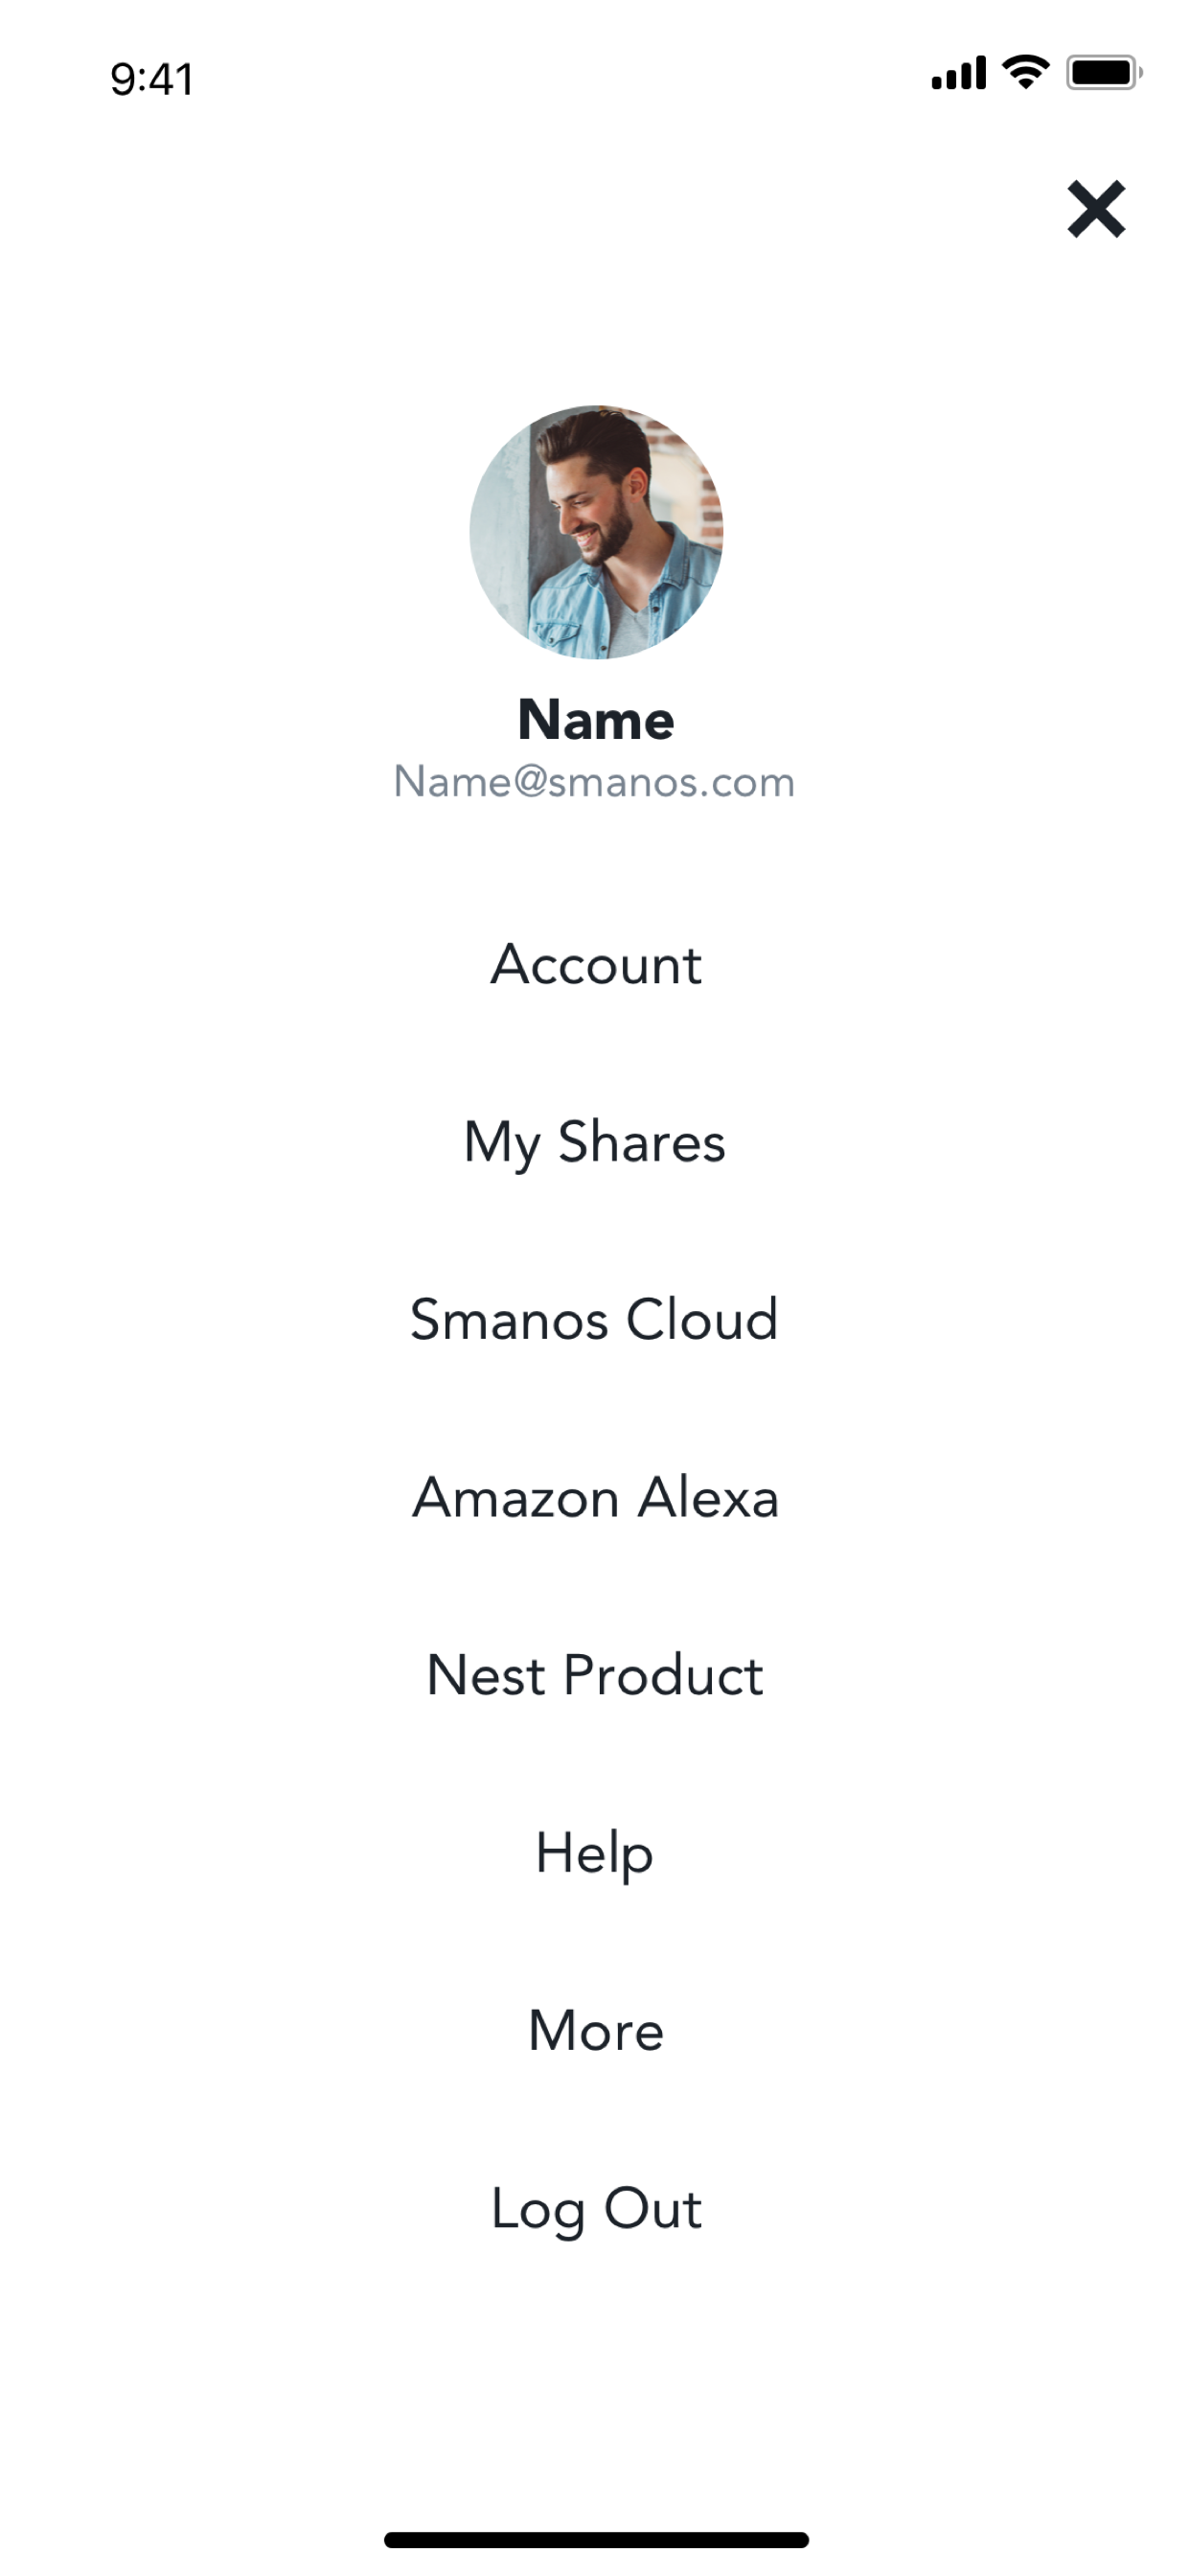Open the Account menu item
Viewport: 1190px width, 2576px height.
596,965
